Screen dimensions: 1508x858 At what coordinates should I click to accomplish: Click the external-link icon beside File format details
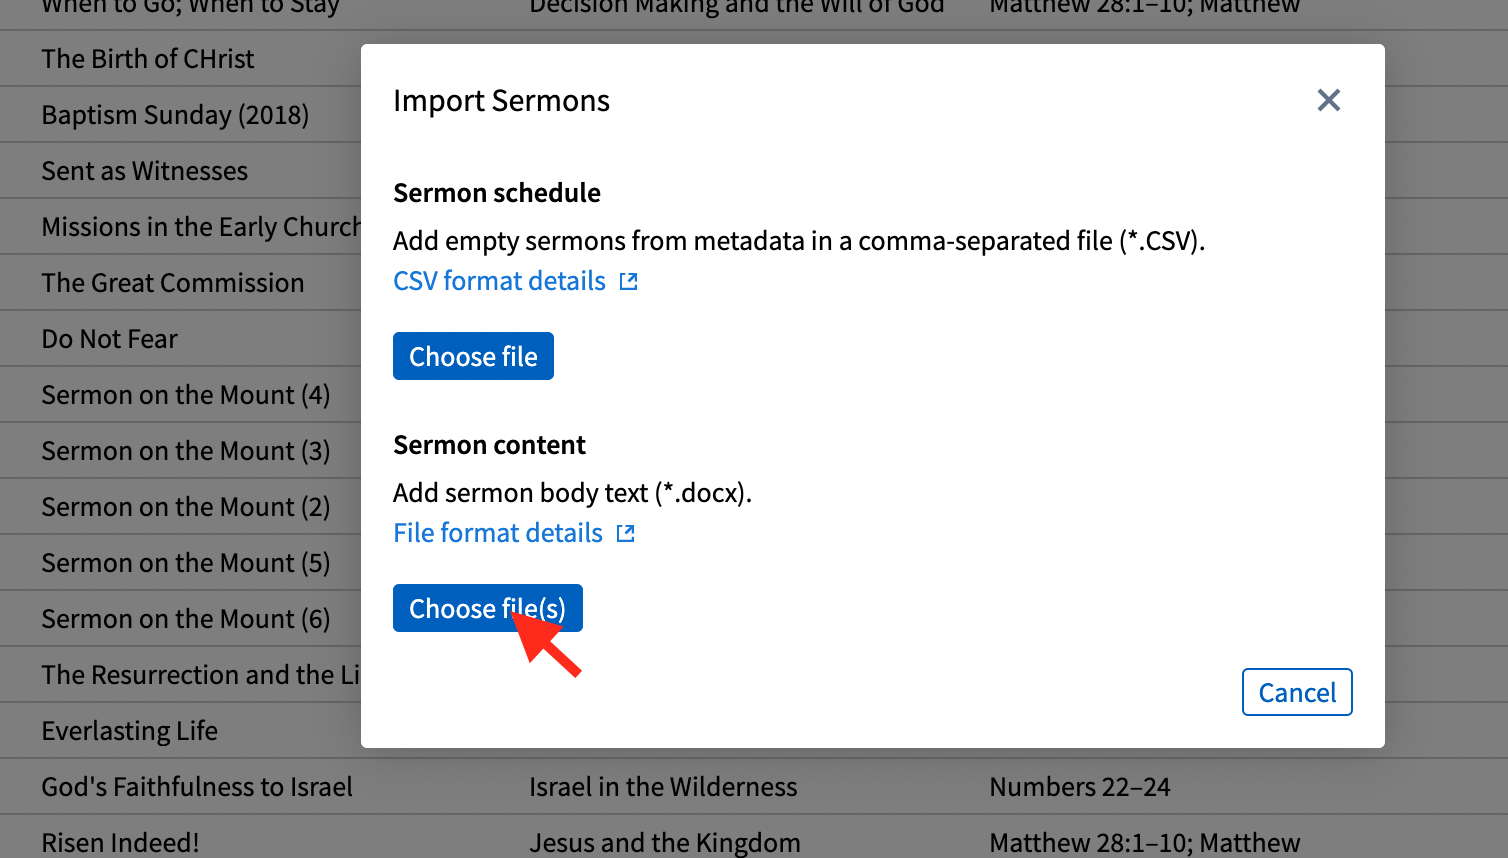point(626,534)
